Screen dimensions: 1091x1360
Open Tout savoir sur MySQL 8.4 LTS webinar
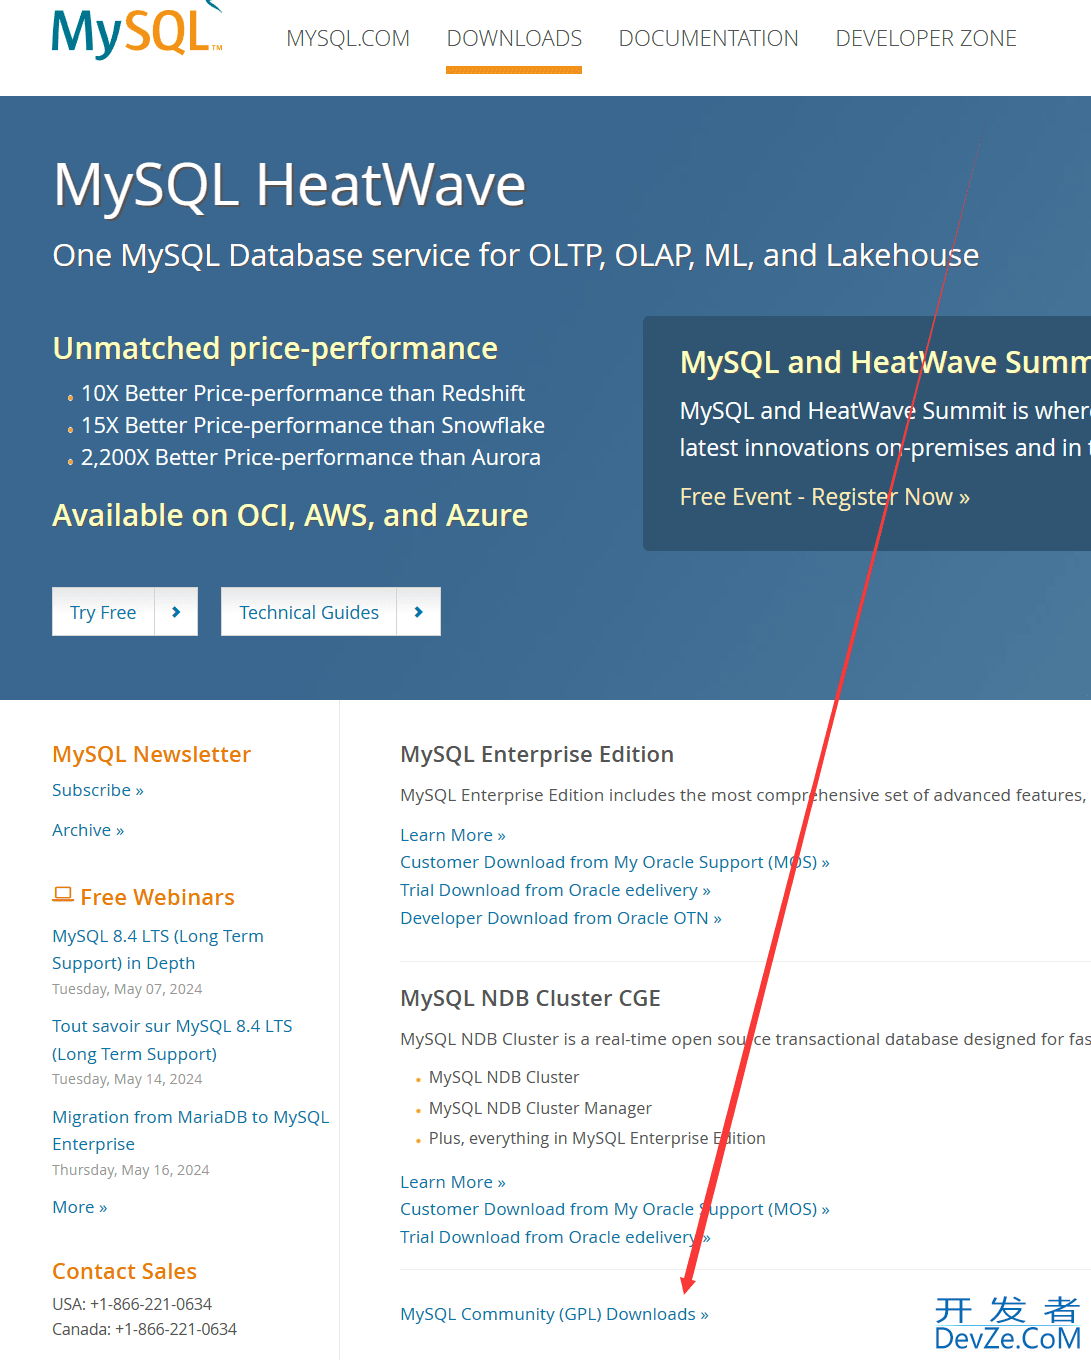(172, 1040)
